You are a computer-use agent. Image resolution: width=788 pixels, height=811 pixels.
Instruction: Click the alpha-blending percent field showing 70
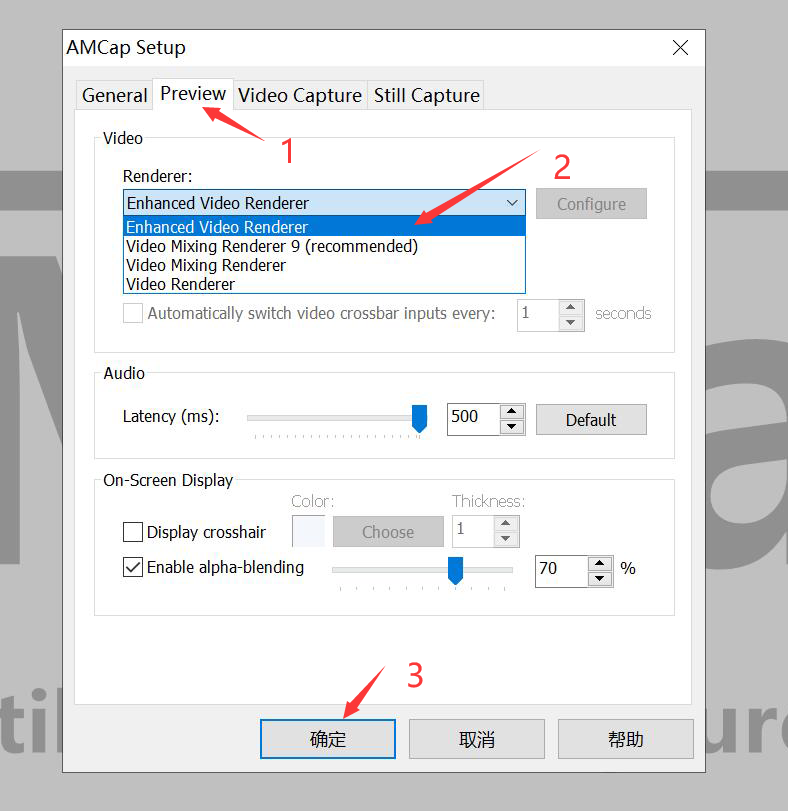tap(562, 571)
